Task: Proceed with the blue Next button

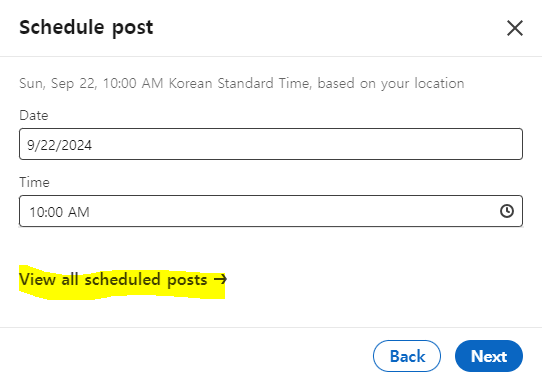Action: (489, 356)
